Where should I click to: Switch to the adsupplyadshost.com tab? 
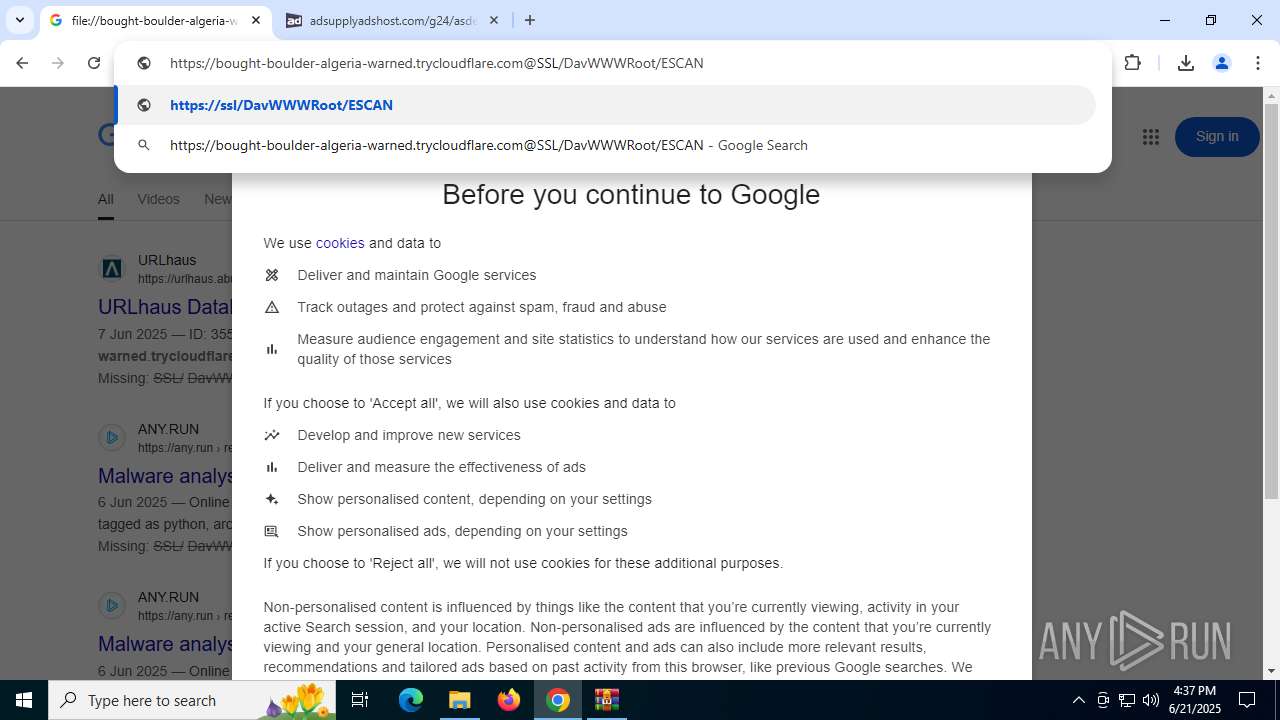tap(393, 20)
